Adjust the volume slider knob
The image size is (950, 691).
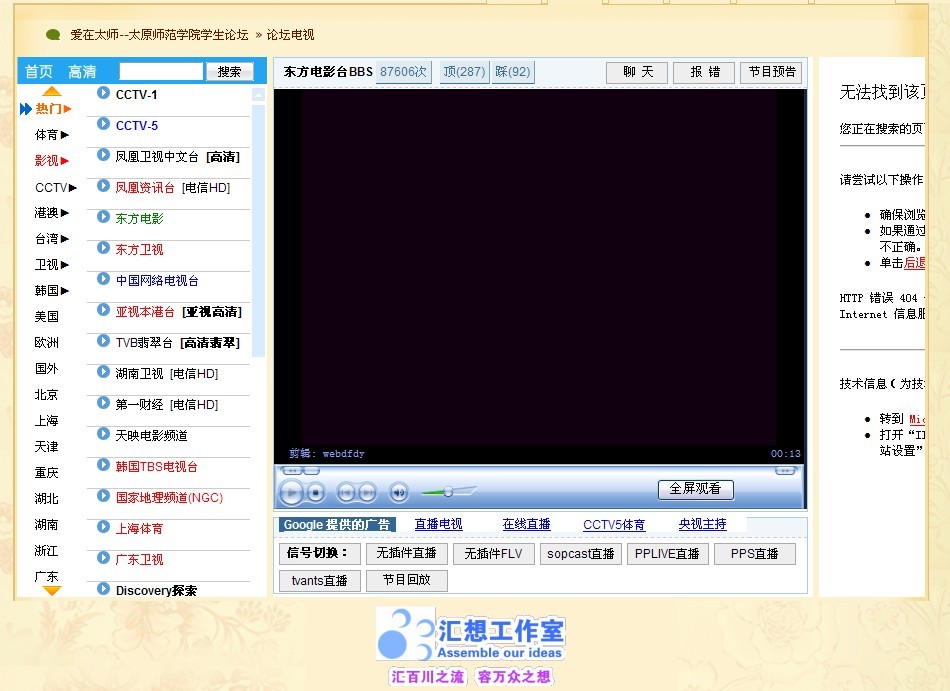click(448, 491)
